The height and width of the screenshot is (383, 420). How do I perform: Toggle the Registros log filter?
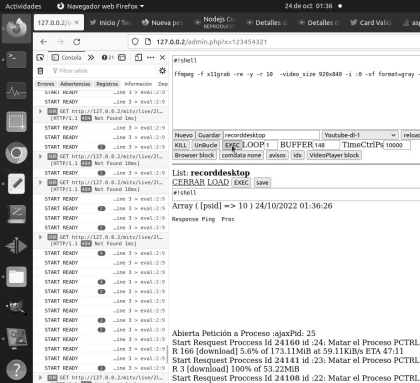[x=107, y=84]
